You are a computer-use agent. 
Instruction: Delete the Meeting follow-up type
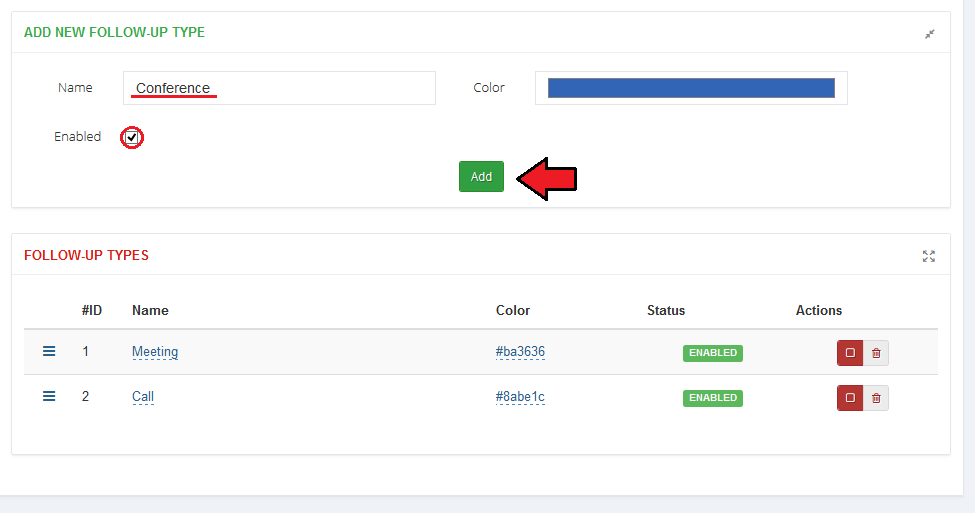pyautogui.click(x=876, y=353)
